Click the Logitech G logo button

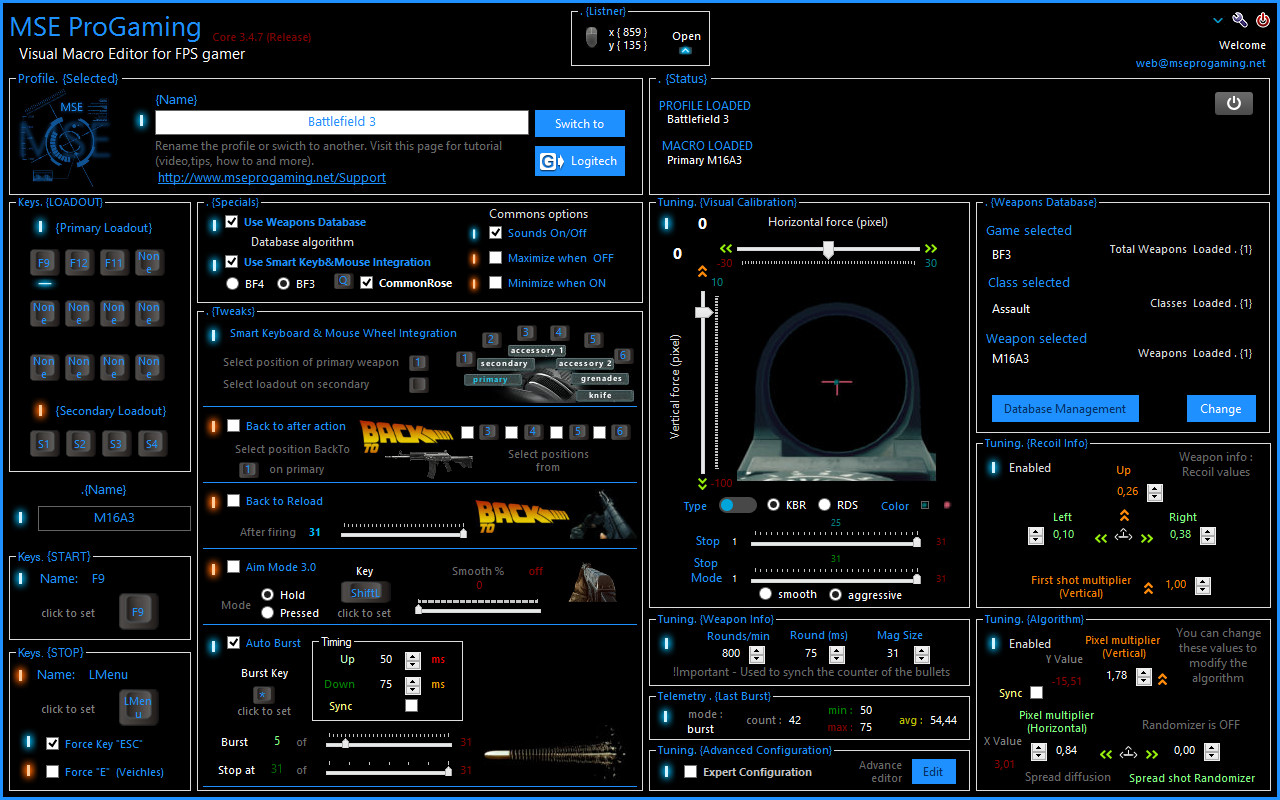coord(580,161)
